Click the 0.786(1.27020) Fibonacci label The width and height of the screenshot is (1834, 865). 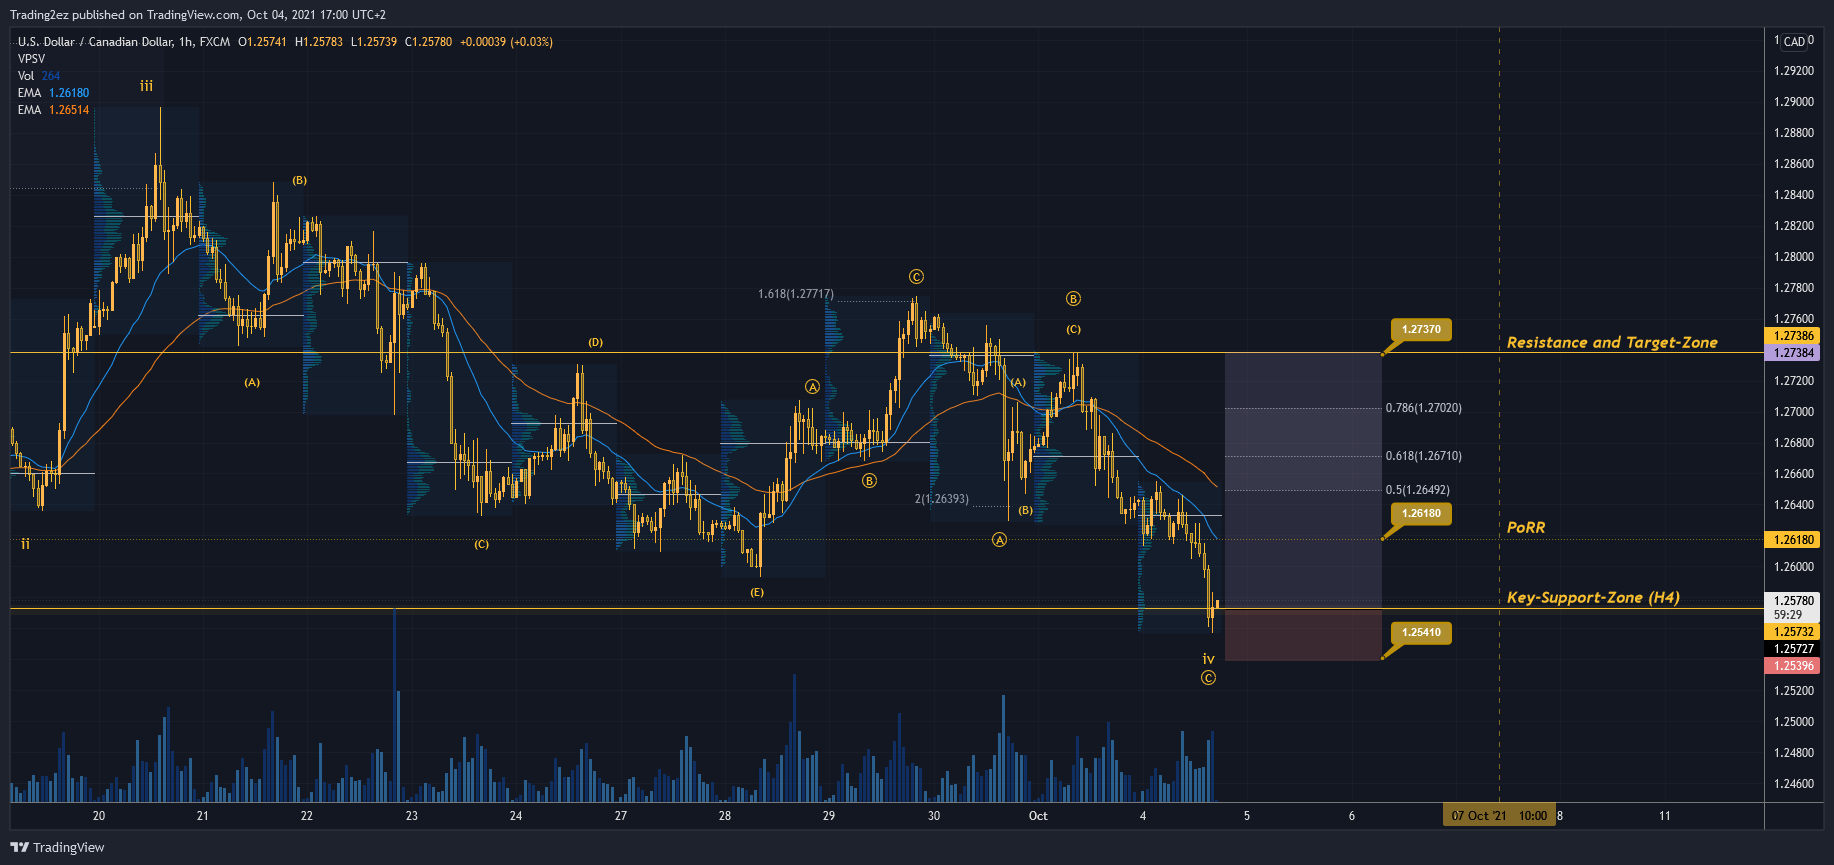click(x=1423, y=408)
